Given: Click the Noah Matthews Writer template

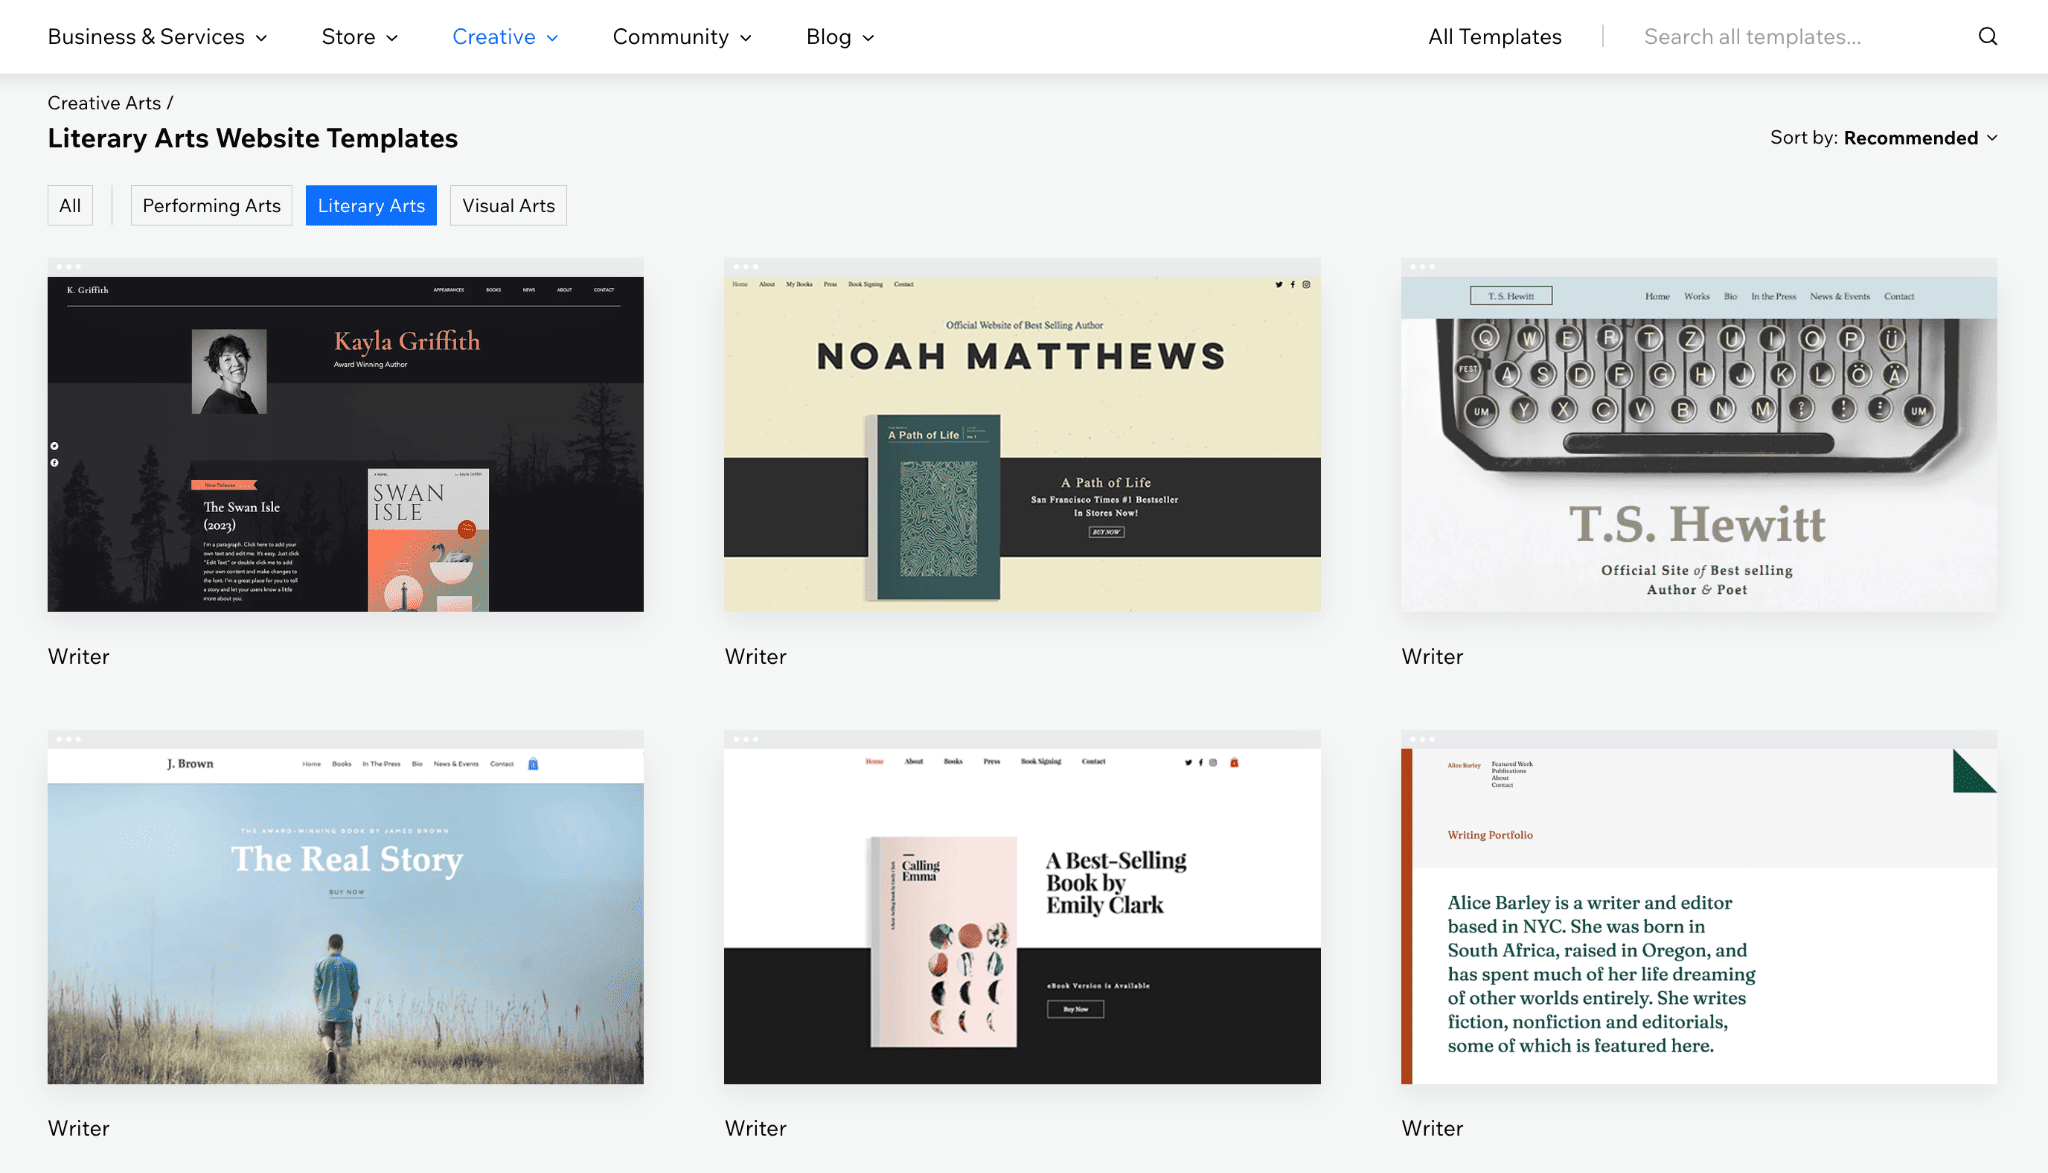Looking at the screenshot, I should (1023, 435).
